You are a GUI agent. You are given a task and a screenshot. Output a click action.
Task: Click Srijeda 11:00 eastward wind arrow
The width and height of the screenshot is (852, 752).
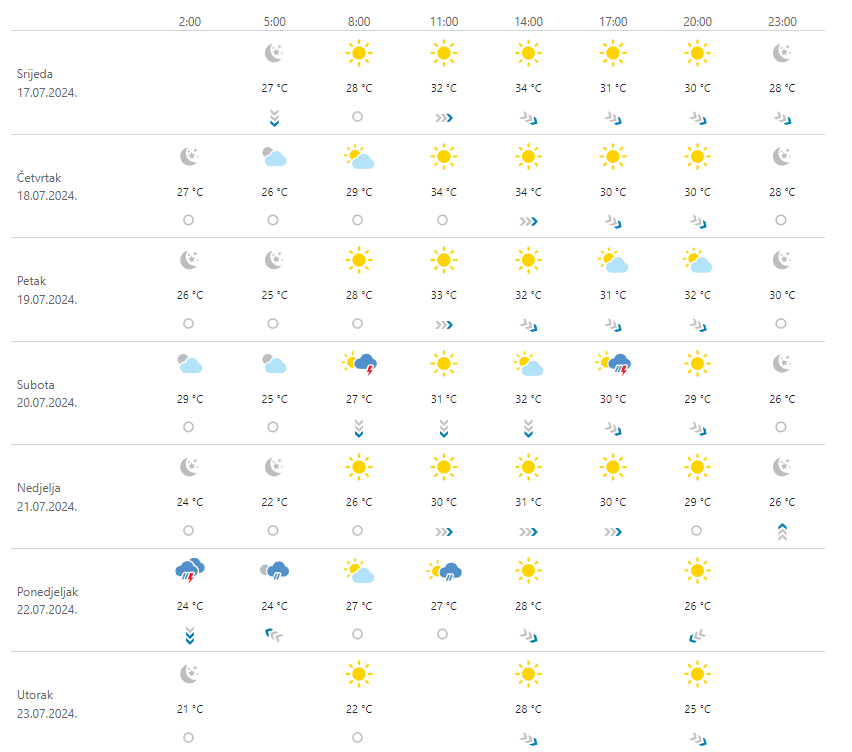(x=444, y=118)
